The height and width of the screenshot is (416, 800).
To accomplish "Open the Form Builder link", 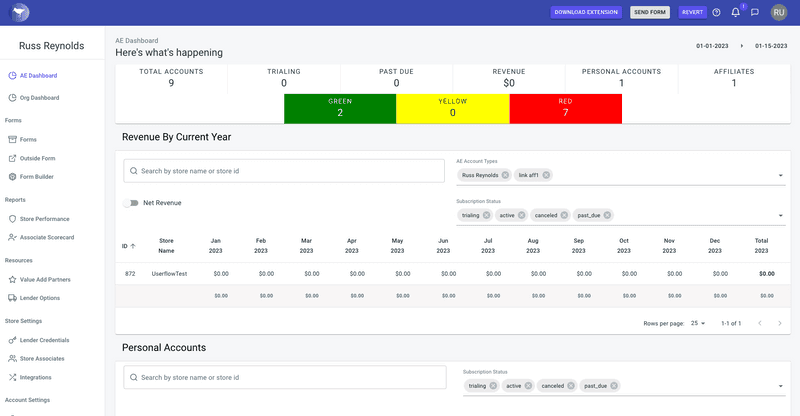I will 36,177.
